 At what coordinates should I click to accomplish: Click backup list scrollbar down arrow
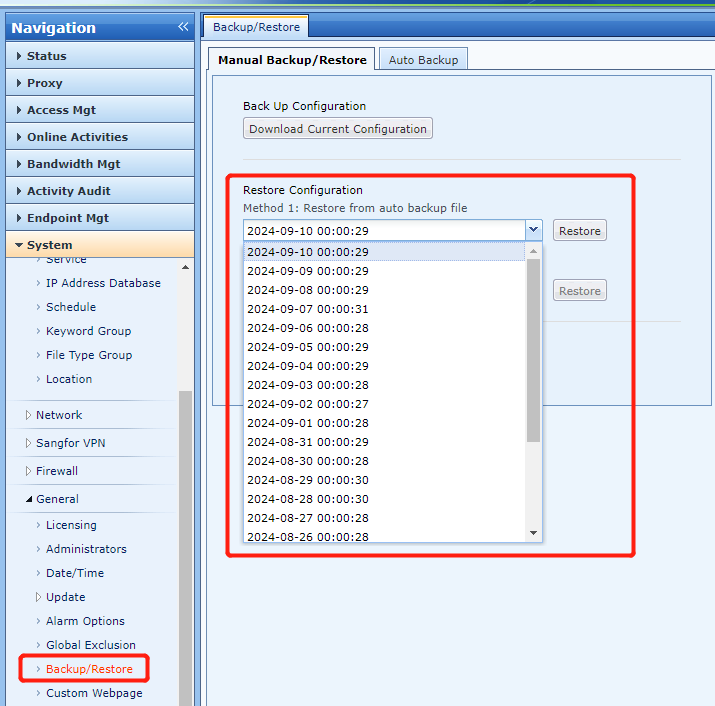(534, 533)
